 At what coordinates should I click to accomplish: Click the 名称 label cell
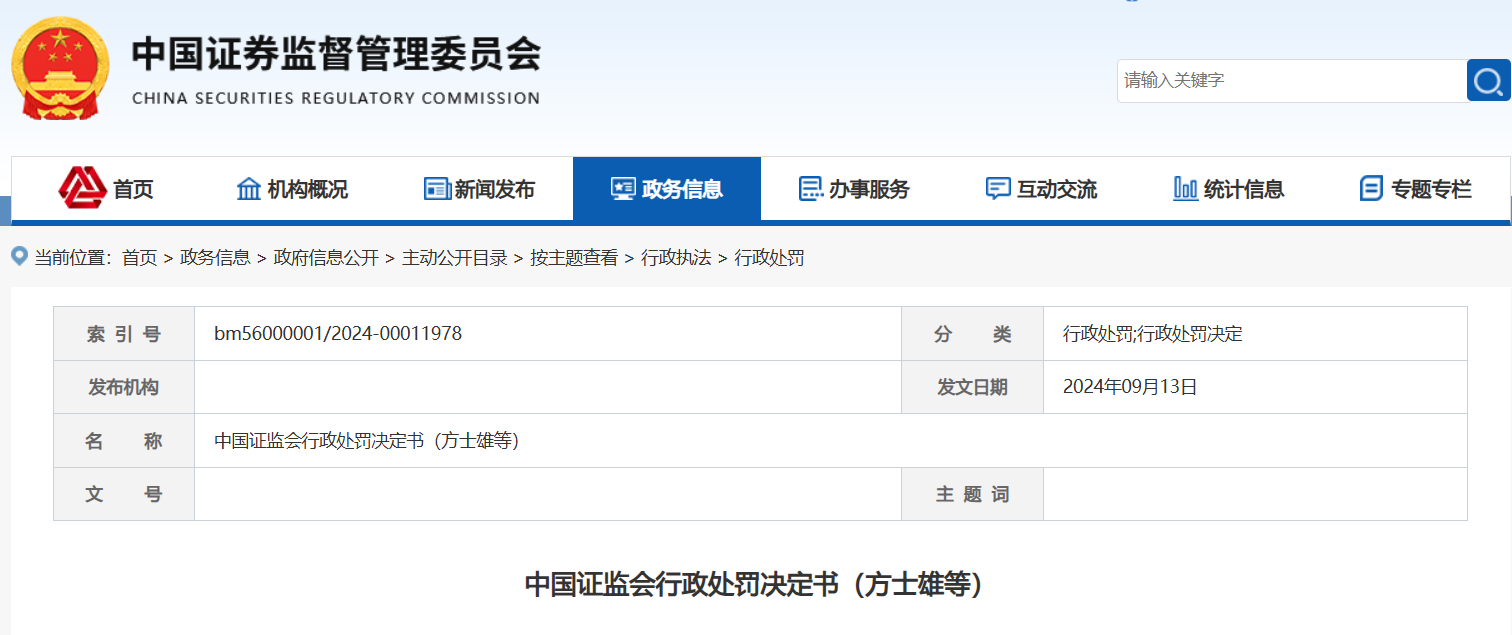click(x=124, y=441)
